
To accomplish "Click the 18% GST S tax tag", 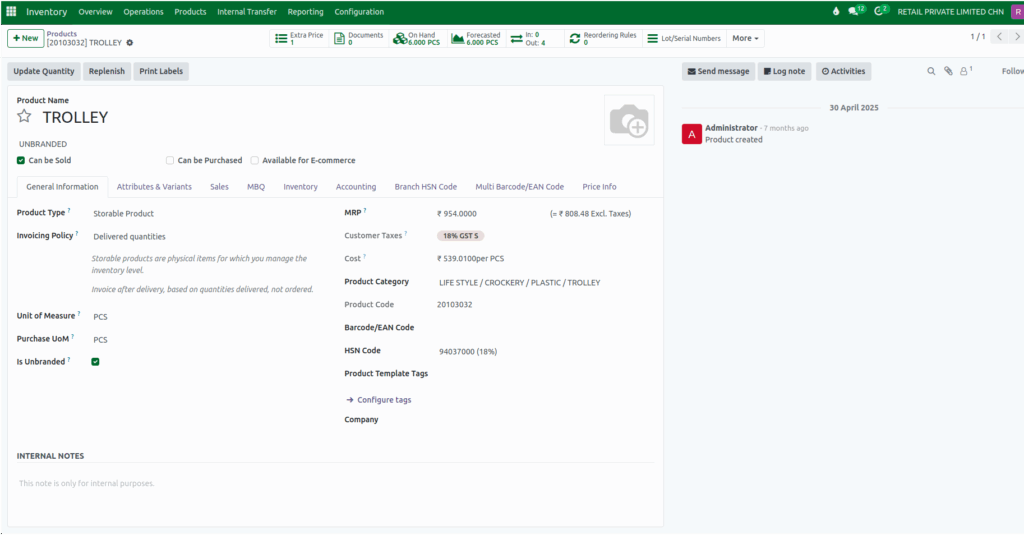I will 460,236.
